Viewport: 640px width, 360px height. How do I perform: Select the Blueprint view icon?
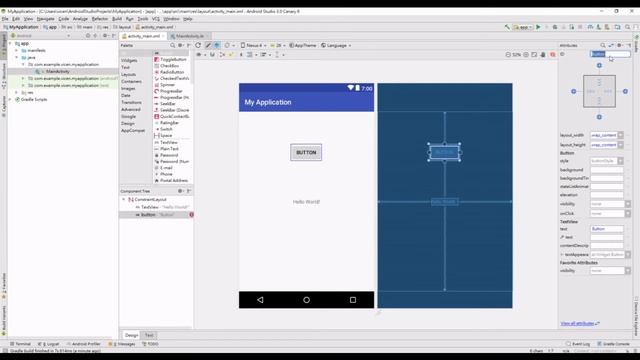[217, 45]
